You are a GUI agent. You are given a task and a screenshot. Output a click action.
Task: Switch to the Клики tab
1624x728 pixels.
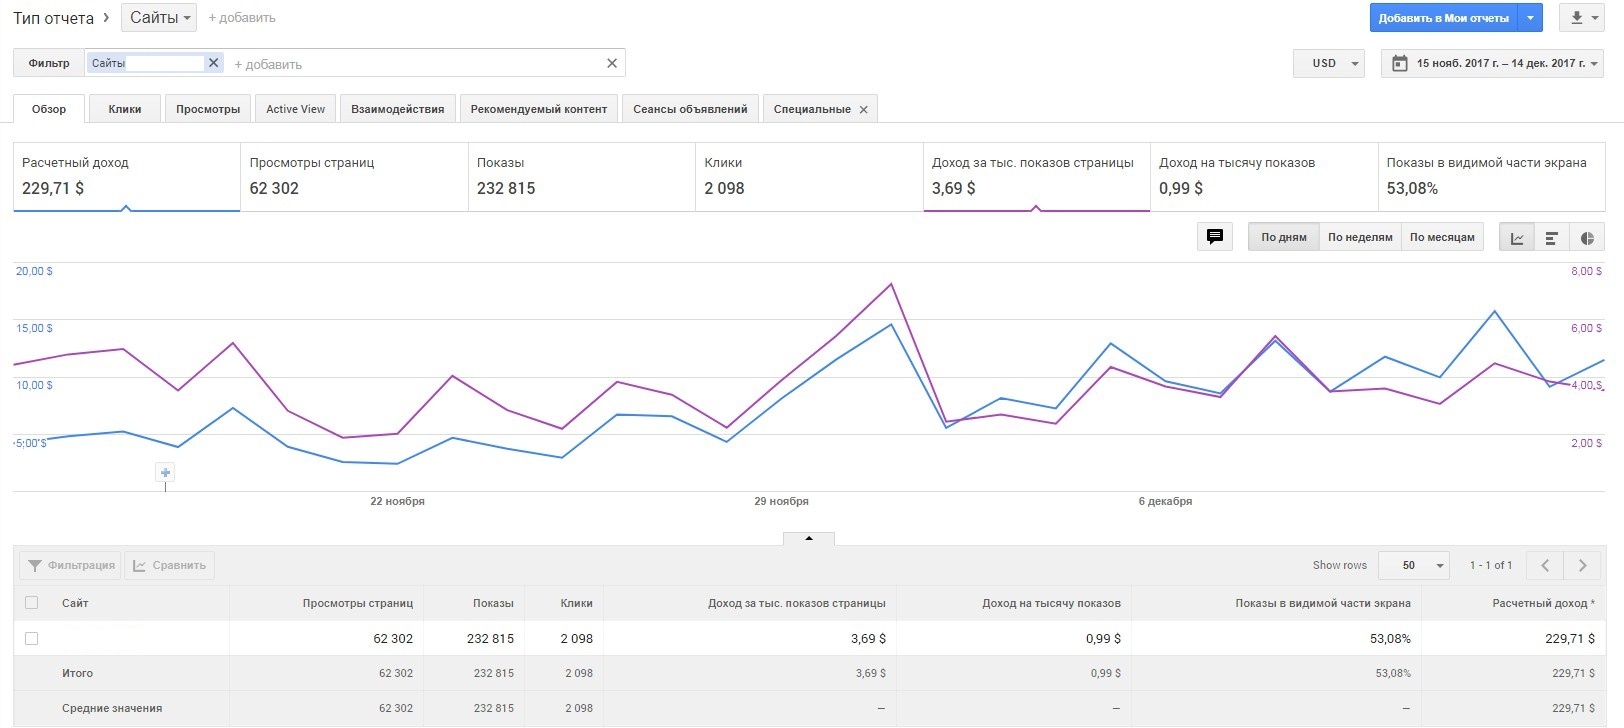(x=125, y=109)
